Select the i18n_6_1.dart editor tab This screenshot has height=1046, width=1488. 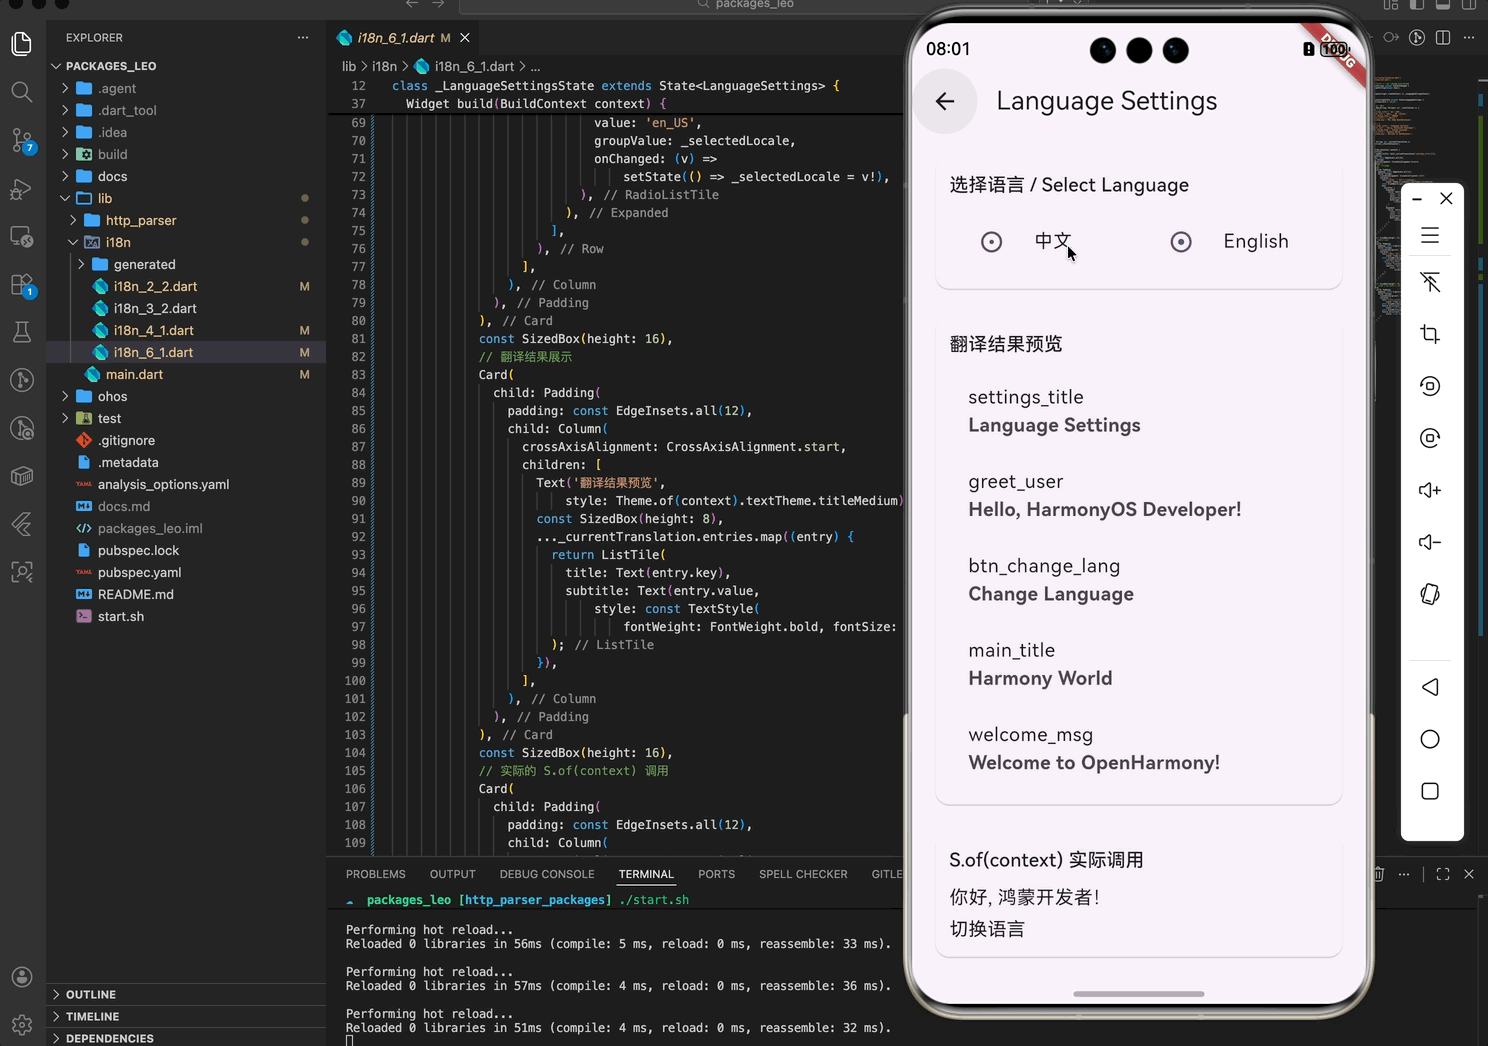(404, 38)
